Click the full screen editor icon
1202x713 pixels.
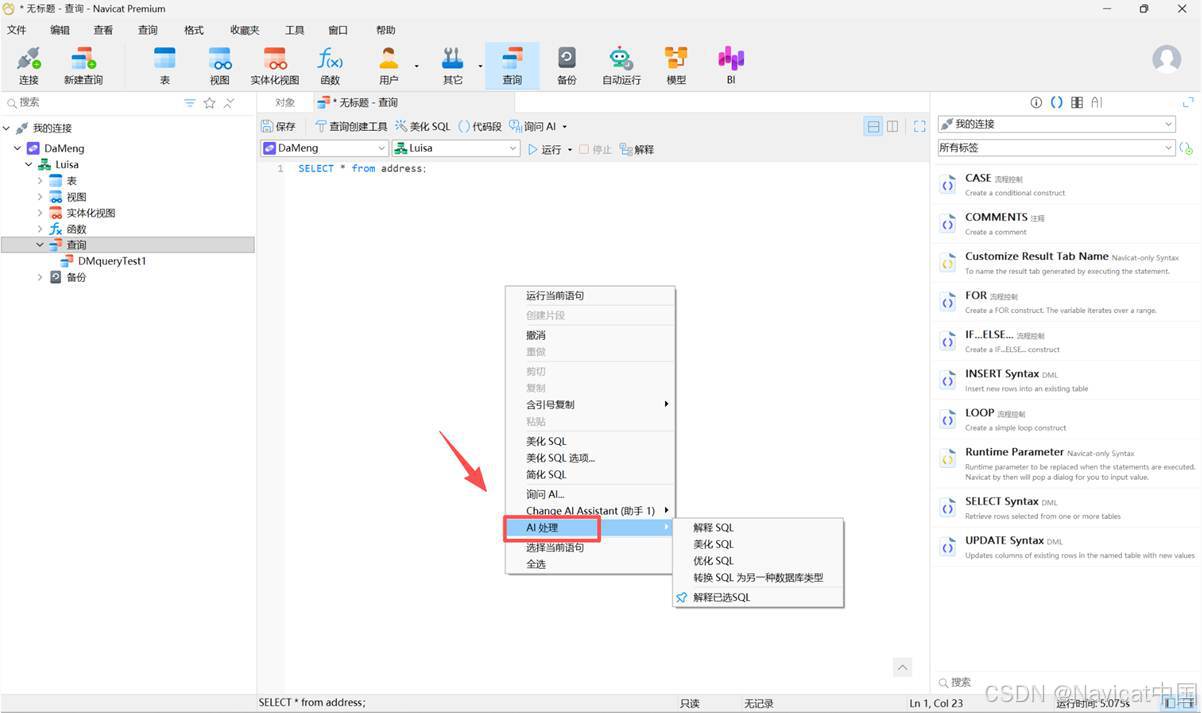click(920, 126)
